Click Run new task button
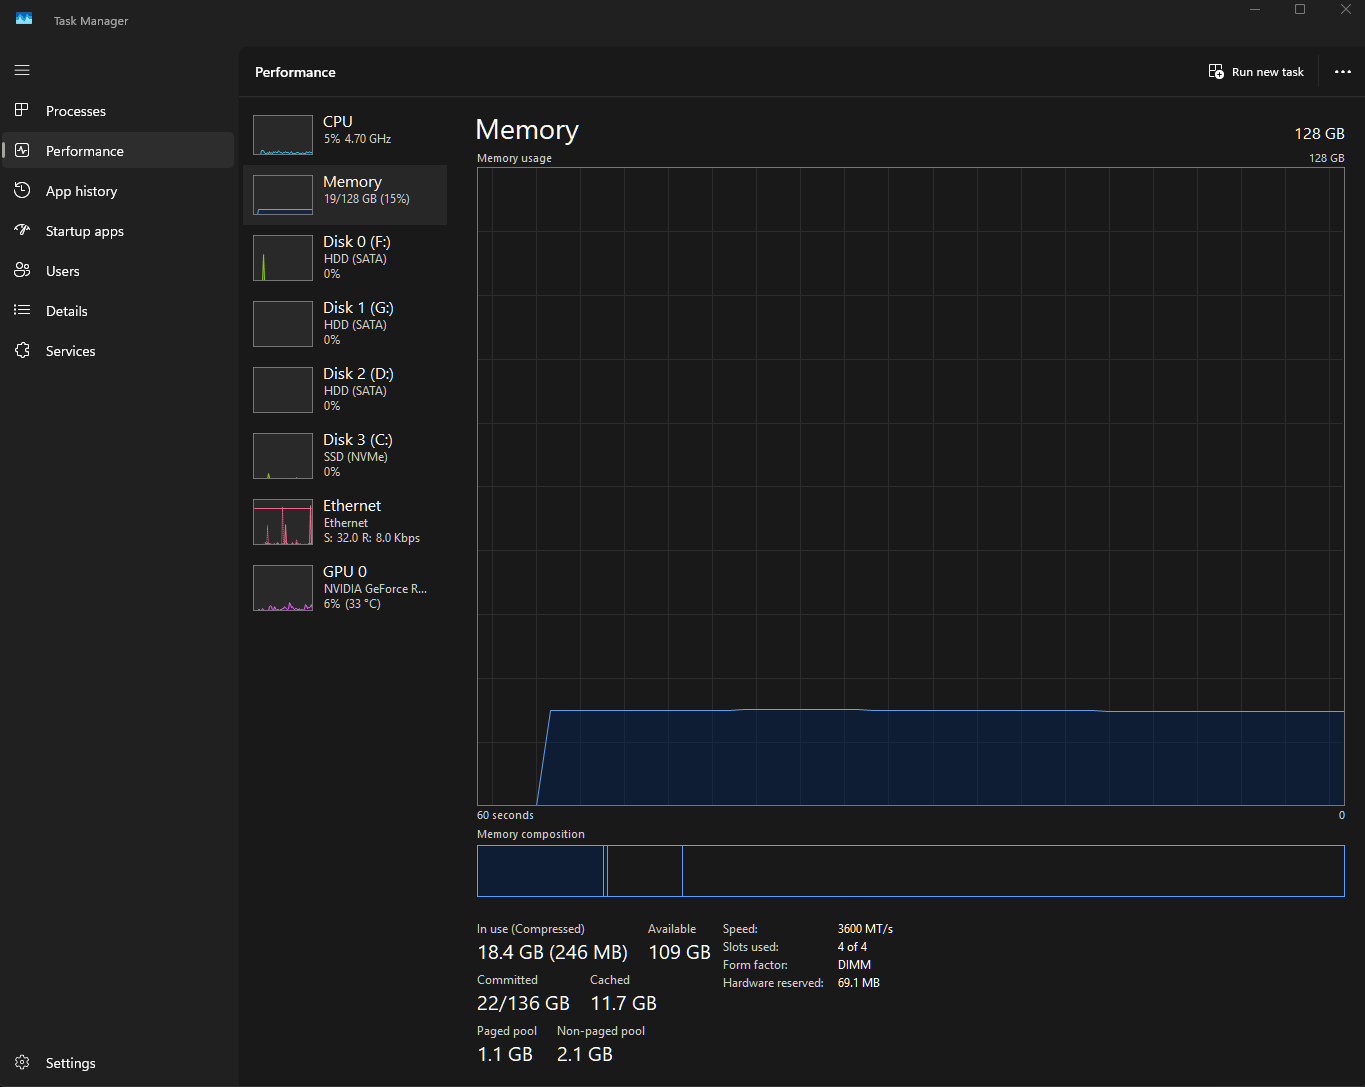 1256,72
